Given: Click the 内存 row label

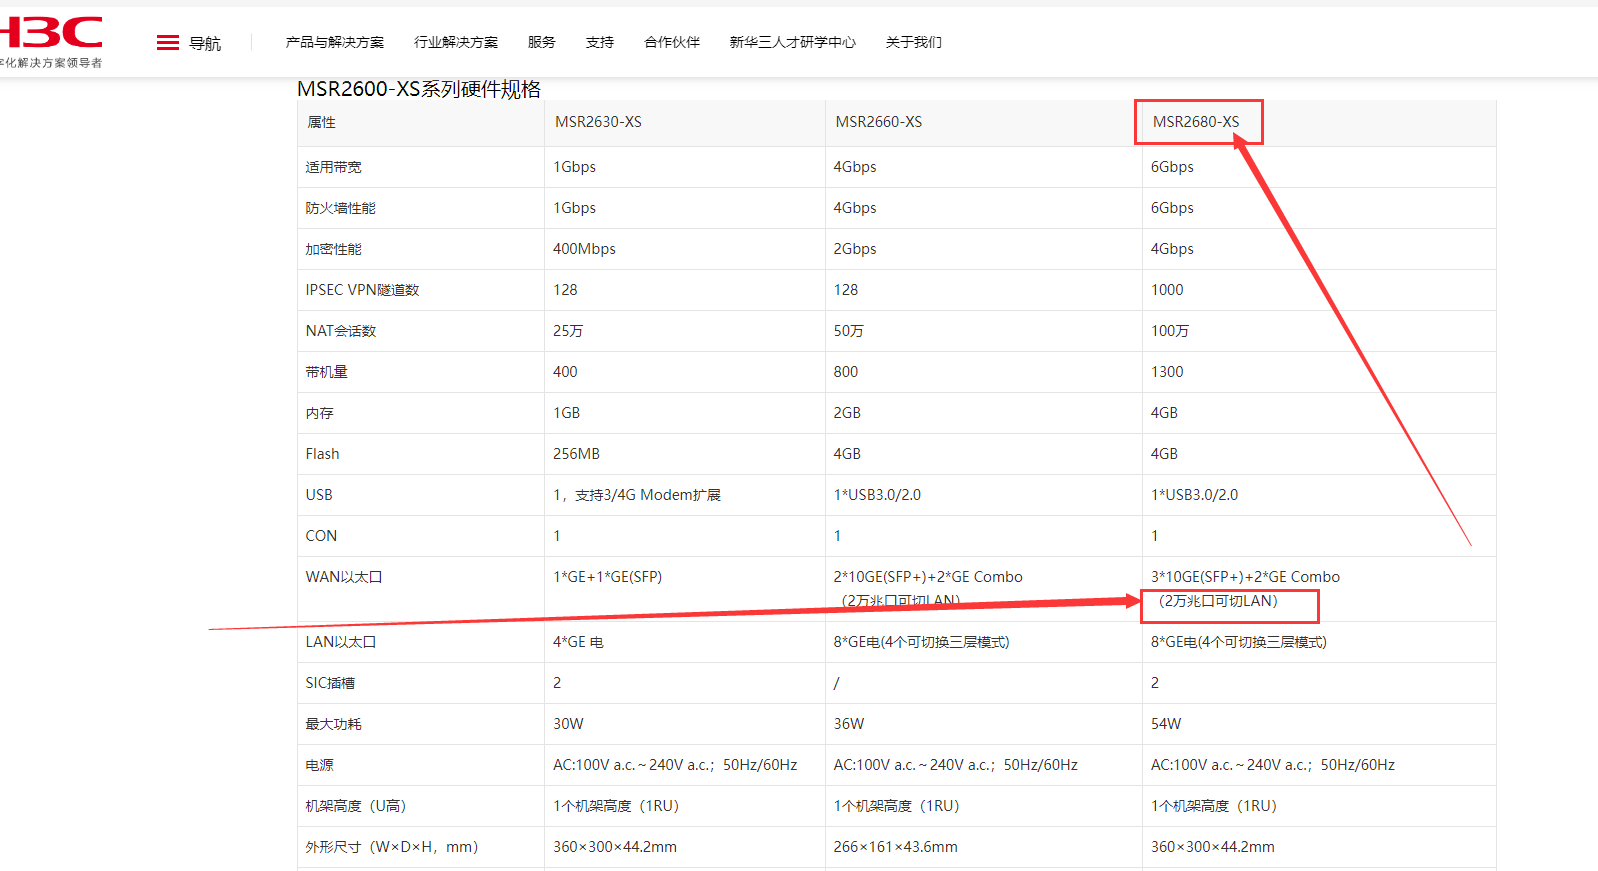Looking at the screenshot, I should [x=320, y=413].
